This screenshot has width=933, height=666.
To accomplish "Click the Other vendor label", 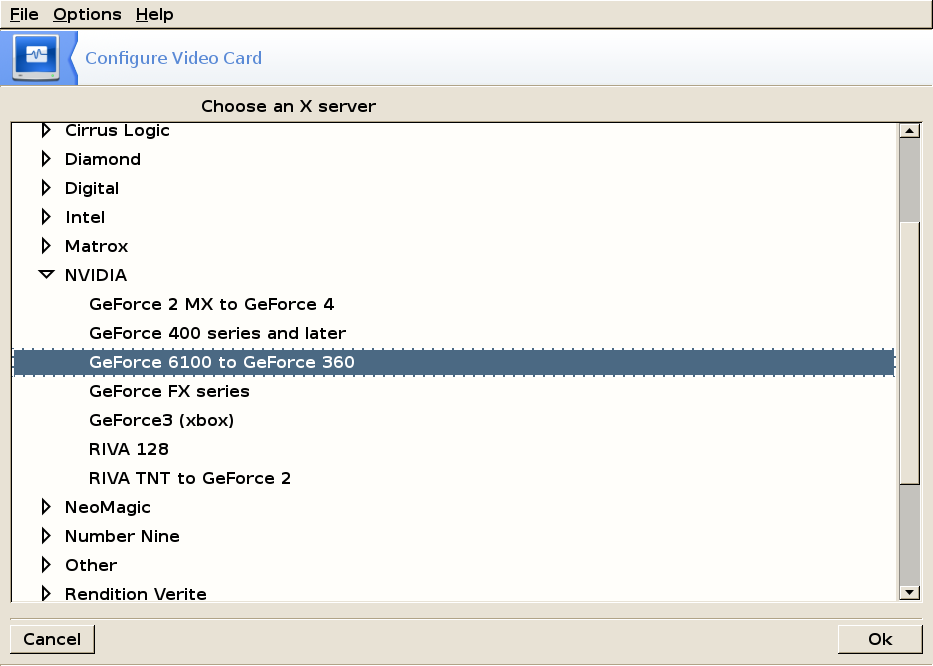I will coord(90,565).
